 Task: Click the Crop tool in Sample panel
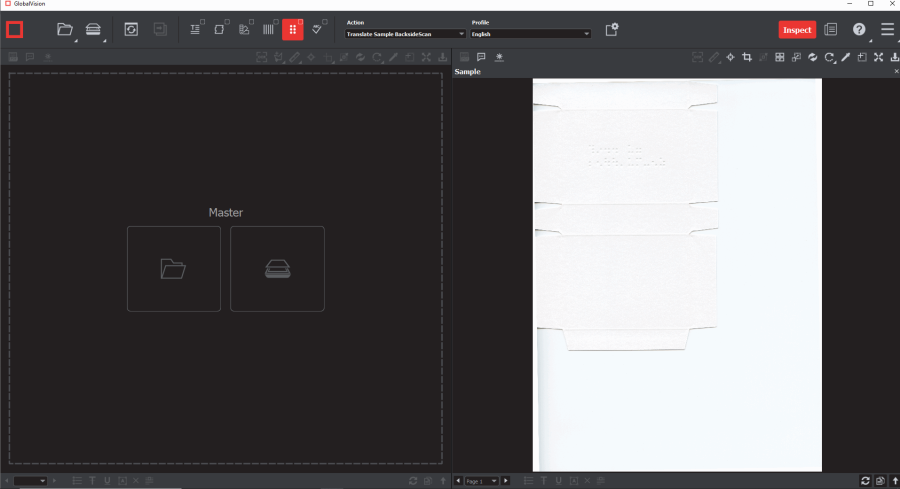coord(747,57)
